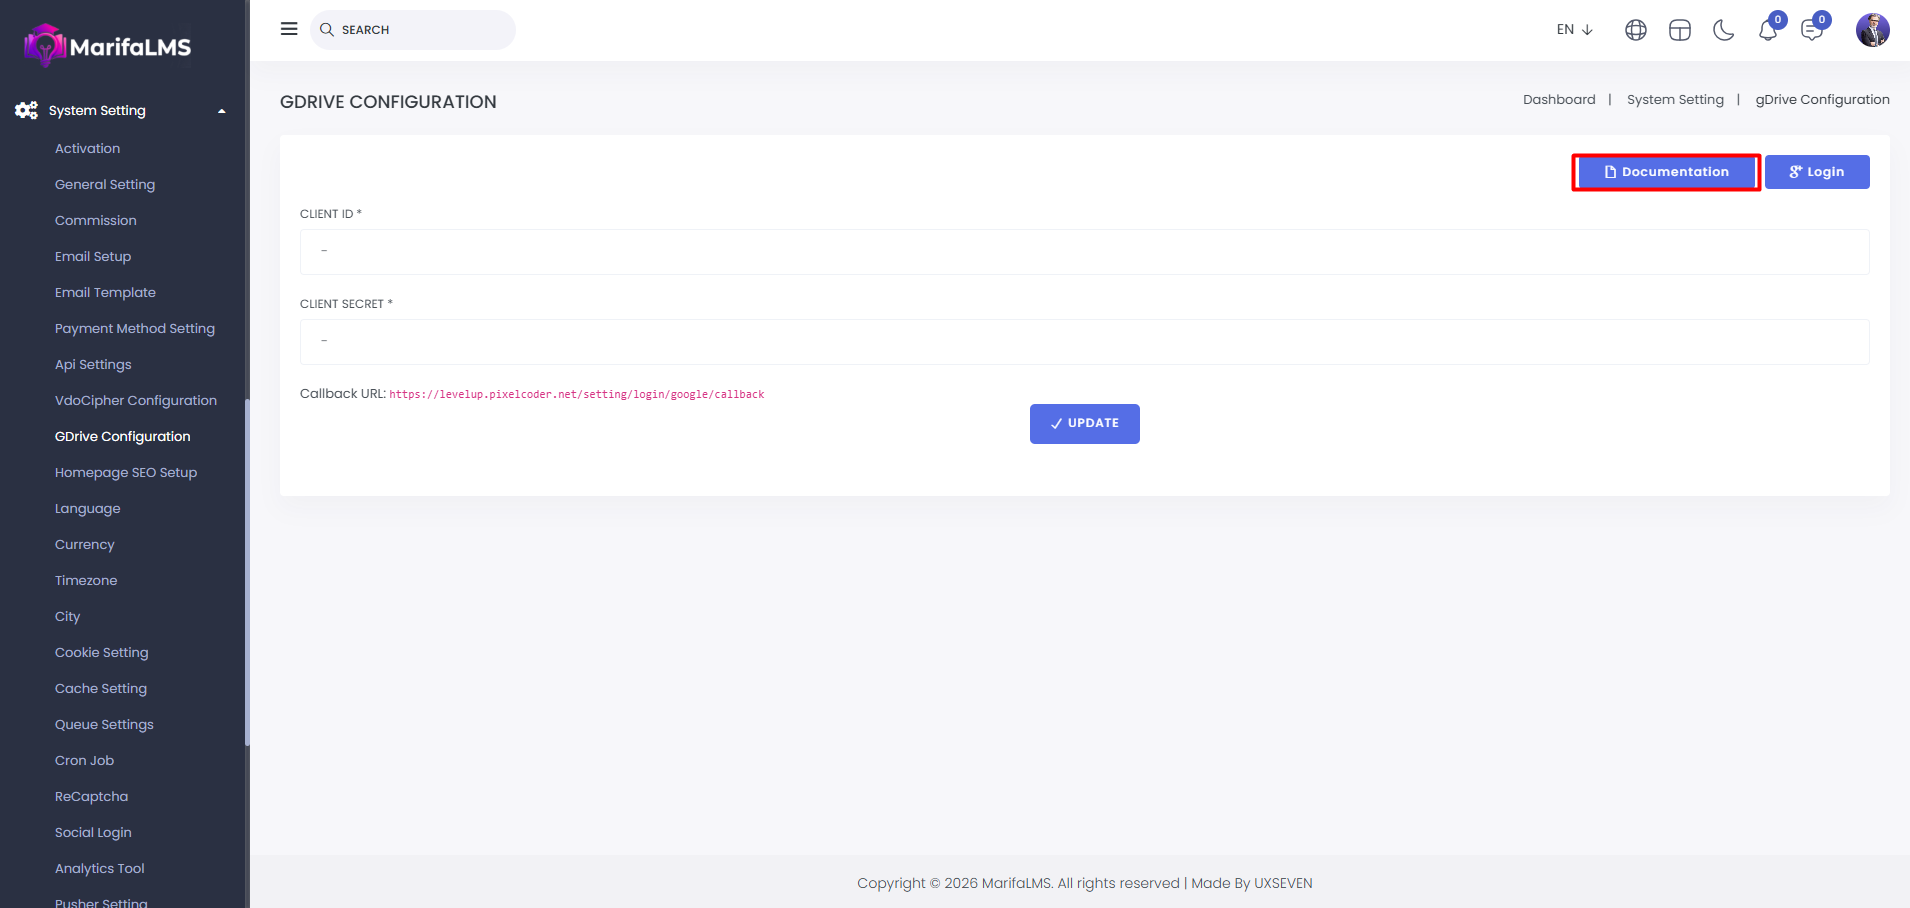Open the layout panel icon in header
Viewport: 1910px width, 908px height.
[1679, 30]
